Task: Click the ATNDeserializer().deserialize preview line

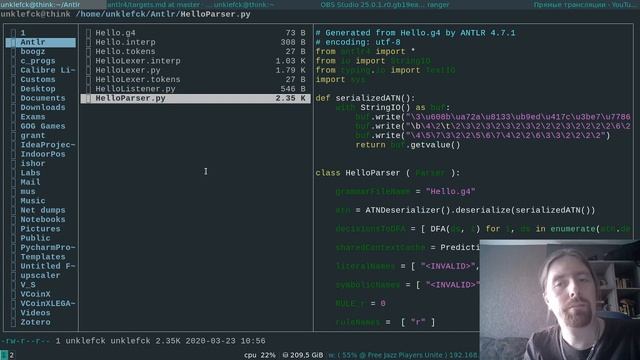Action: [x=465, y=210]
